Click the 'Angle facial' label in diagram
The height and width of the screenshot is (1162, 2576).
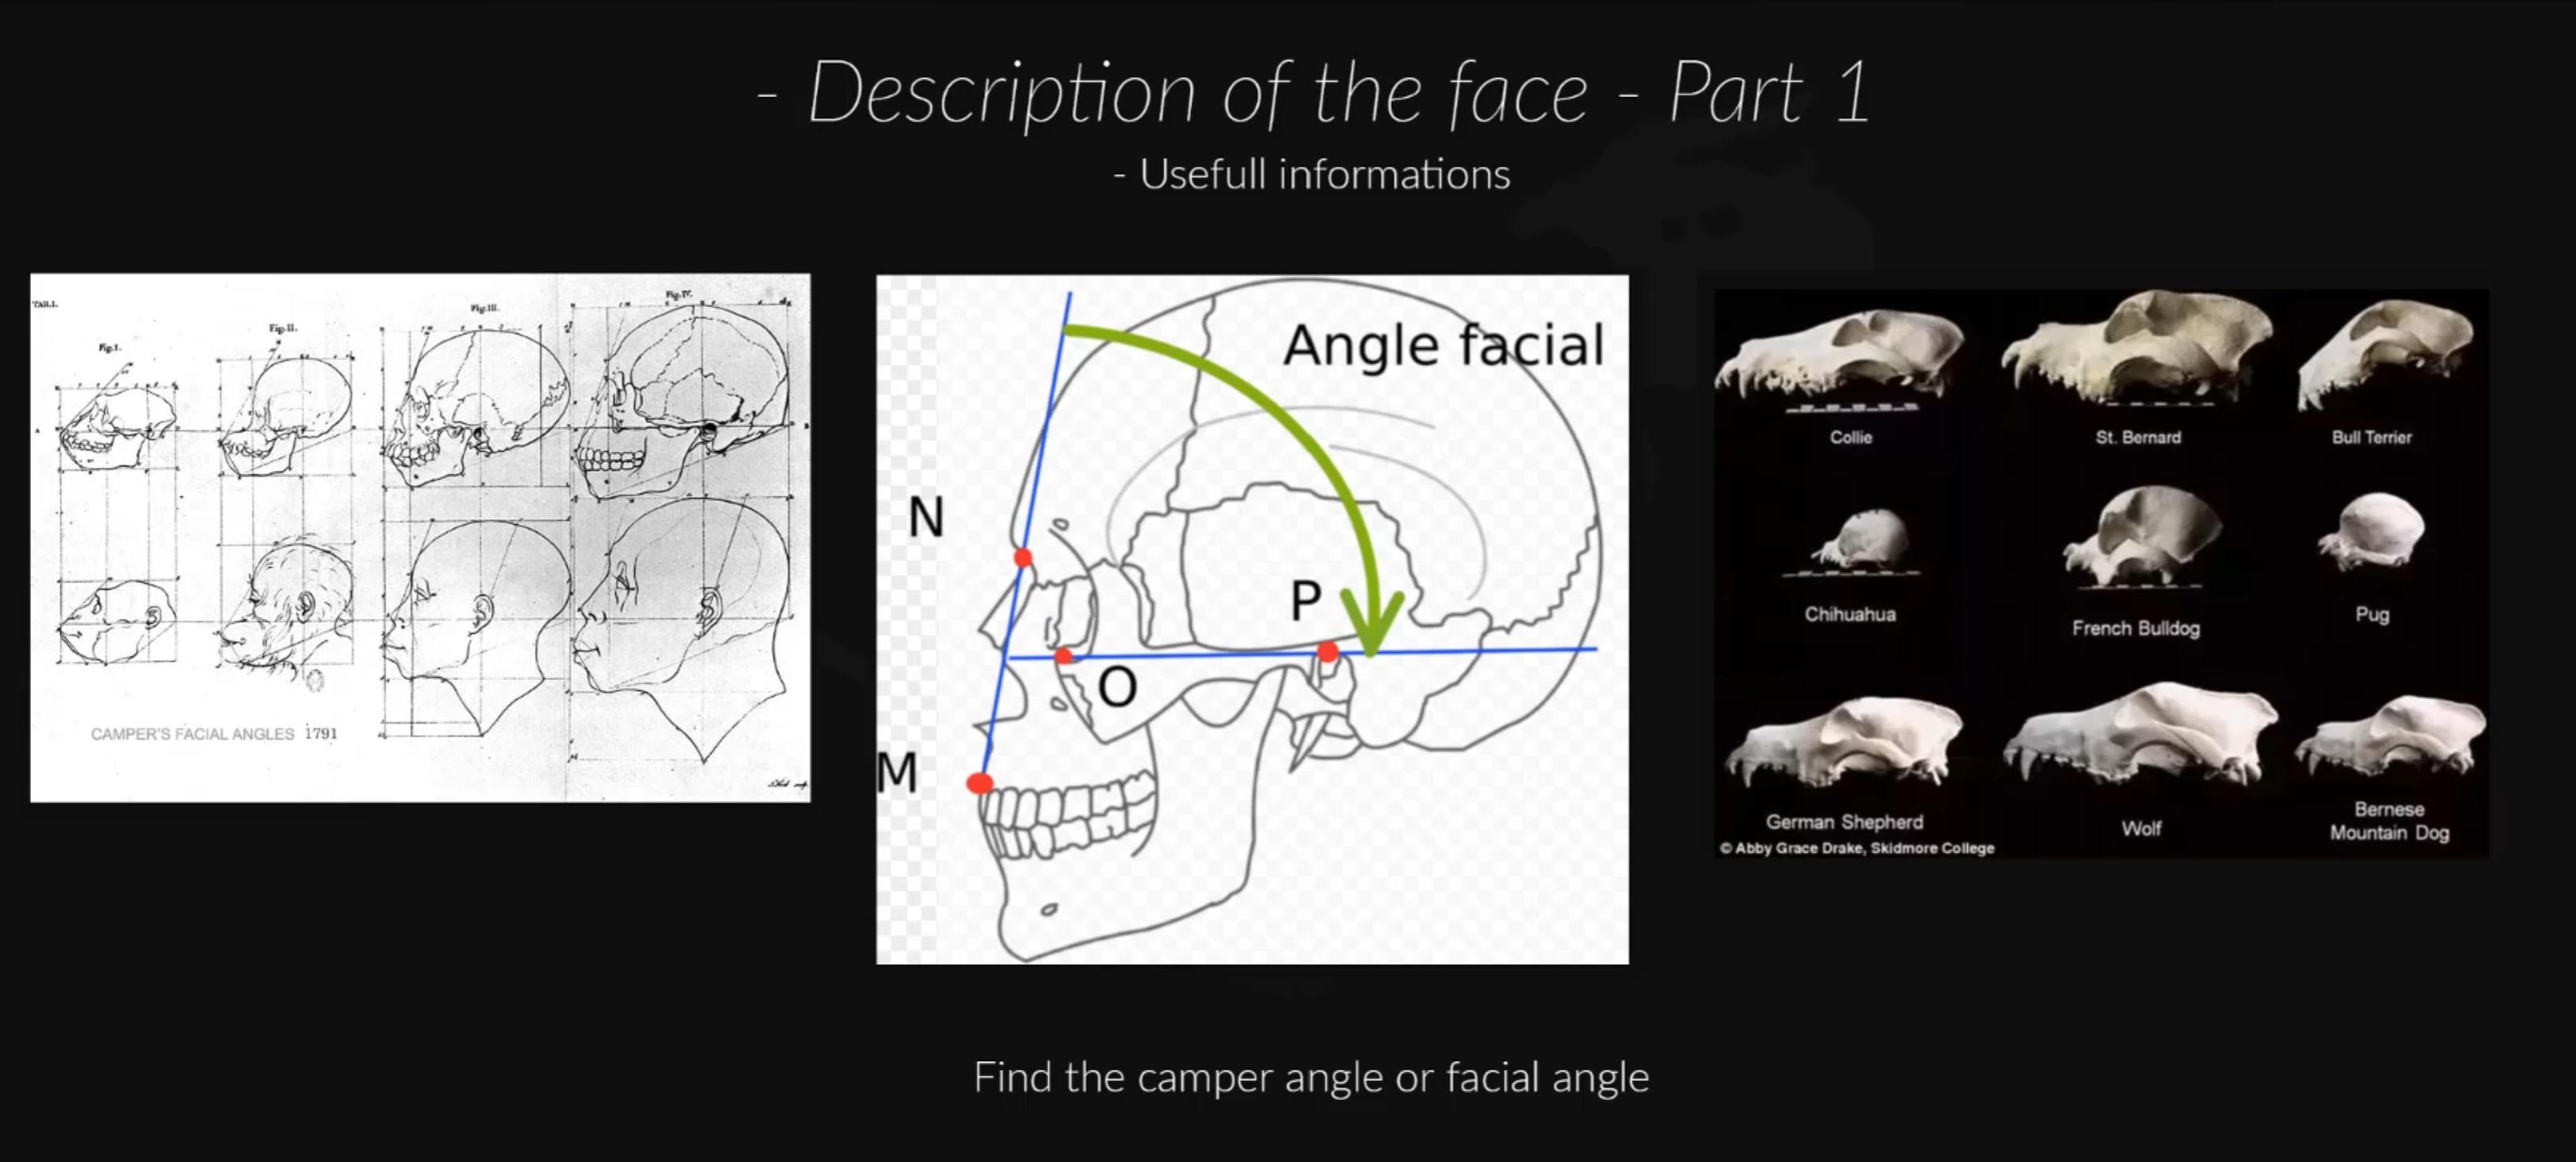(1443, 345)
